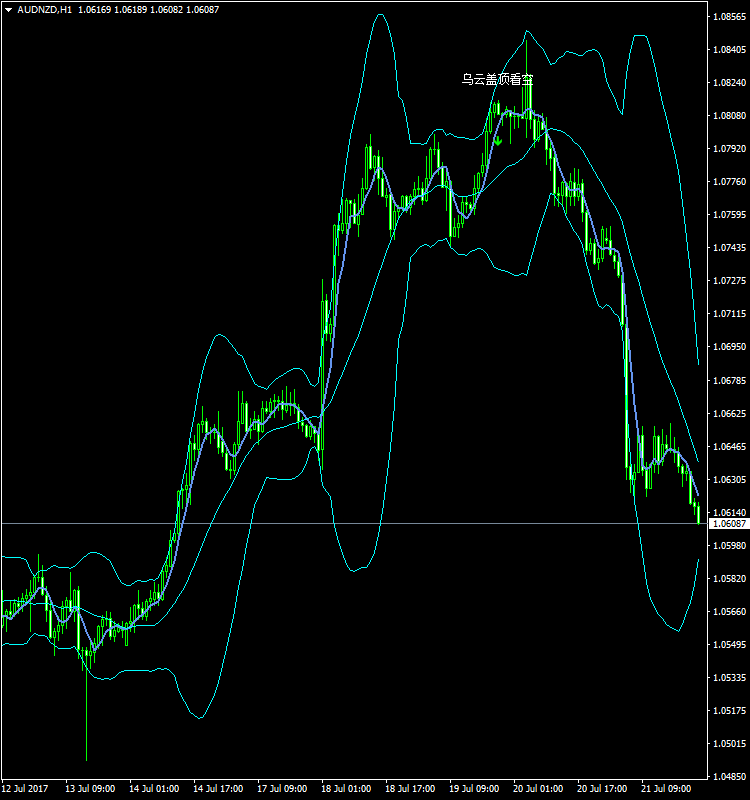Click the 1.06465 price scale label
The height and width of the screenshot is (800, 750).
(x=730, y=447)
